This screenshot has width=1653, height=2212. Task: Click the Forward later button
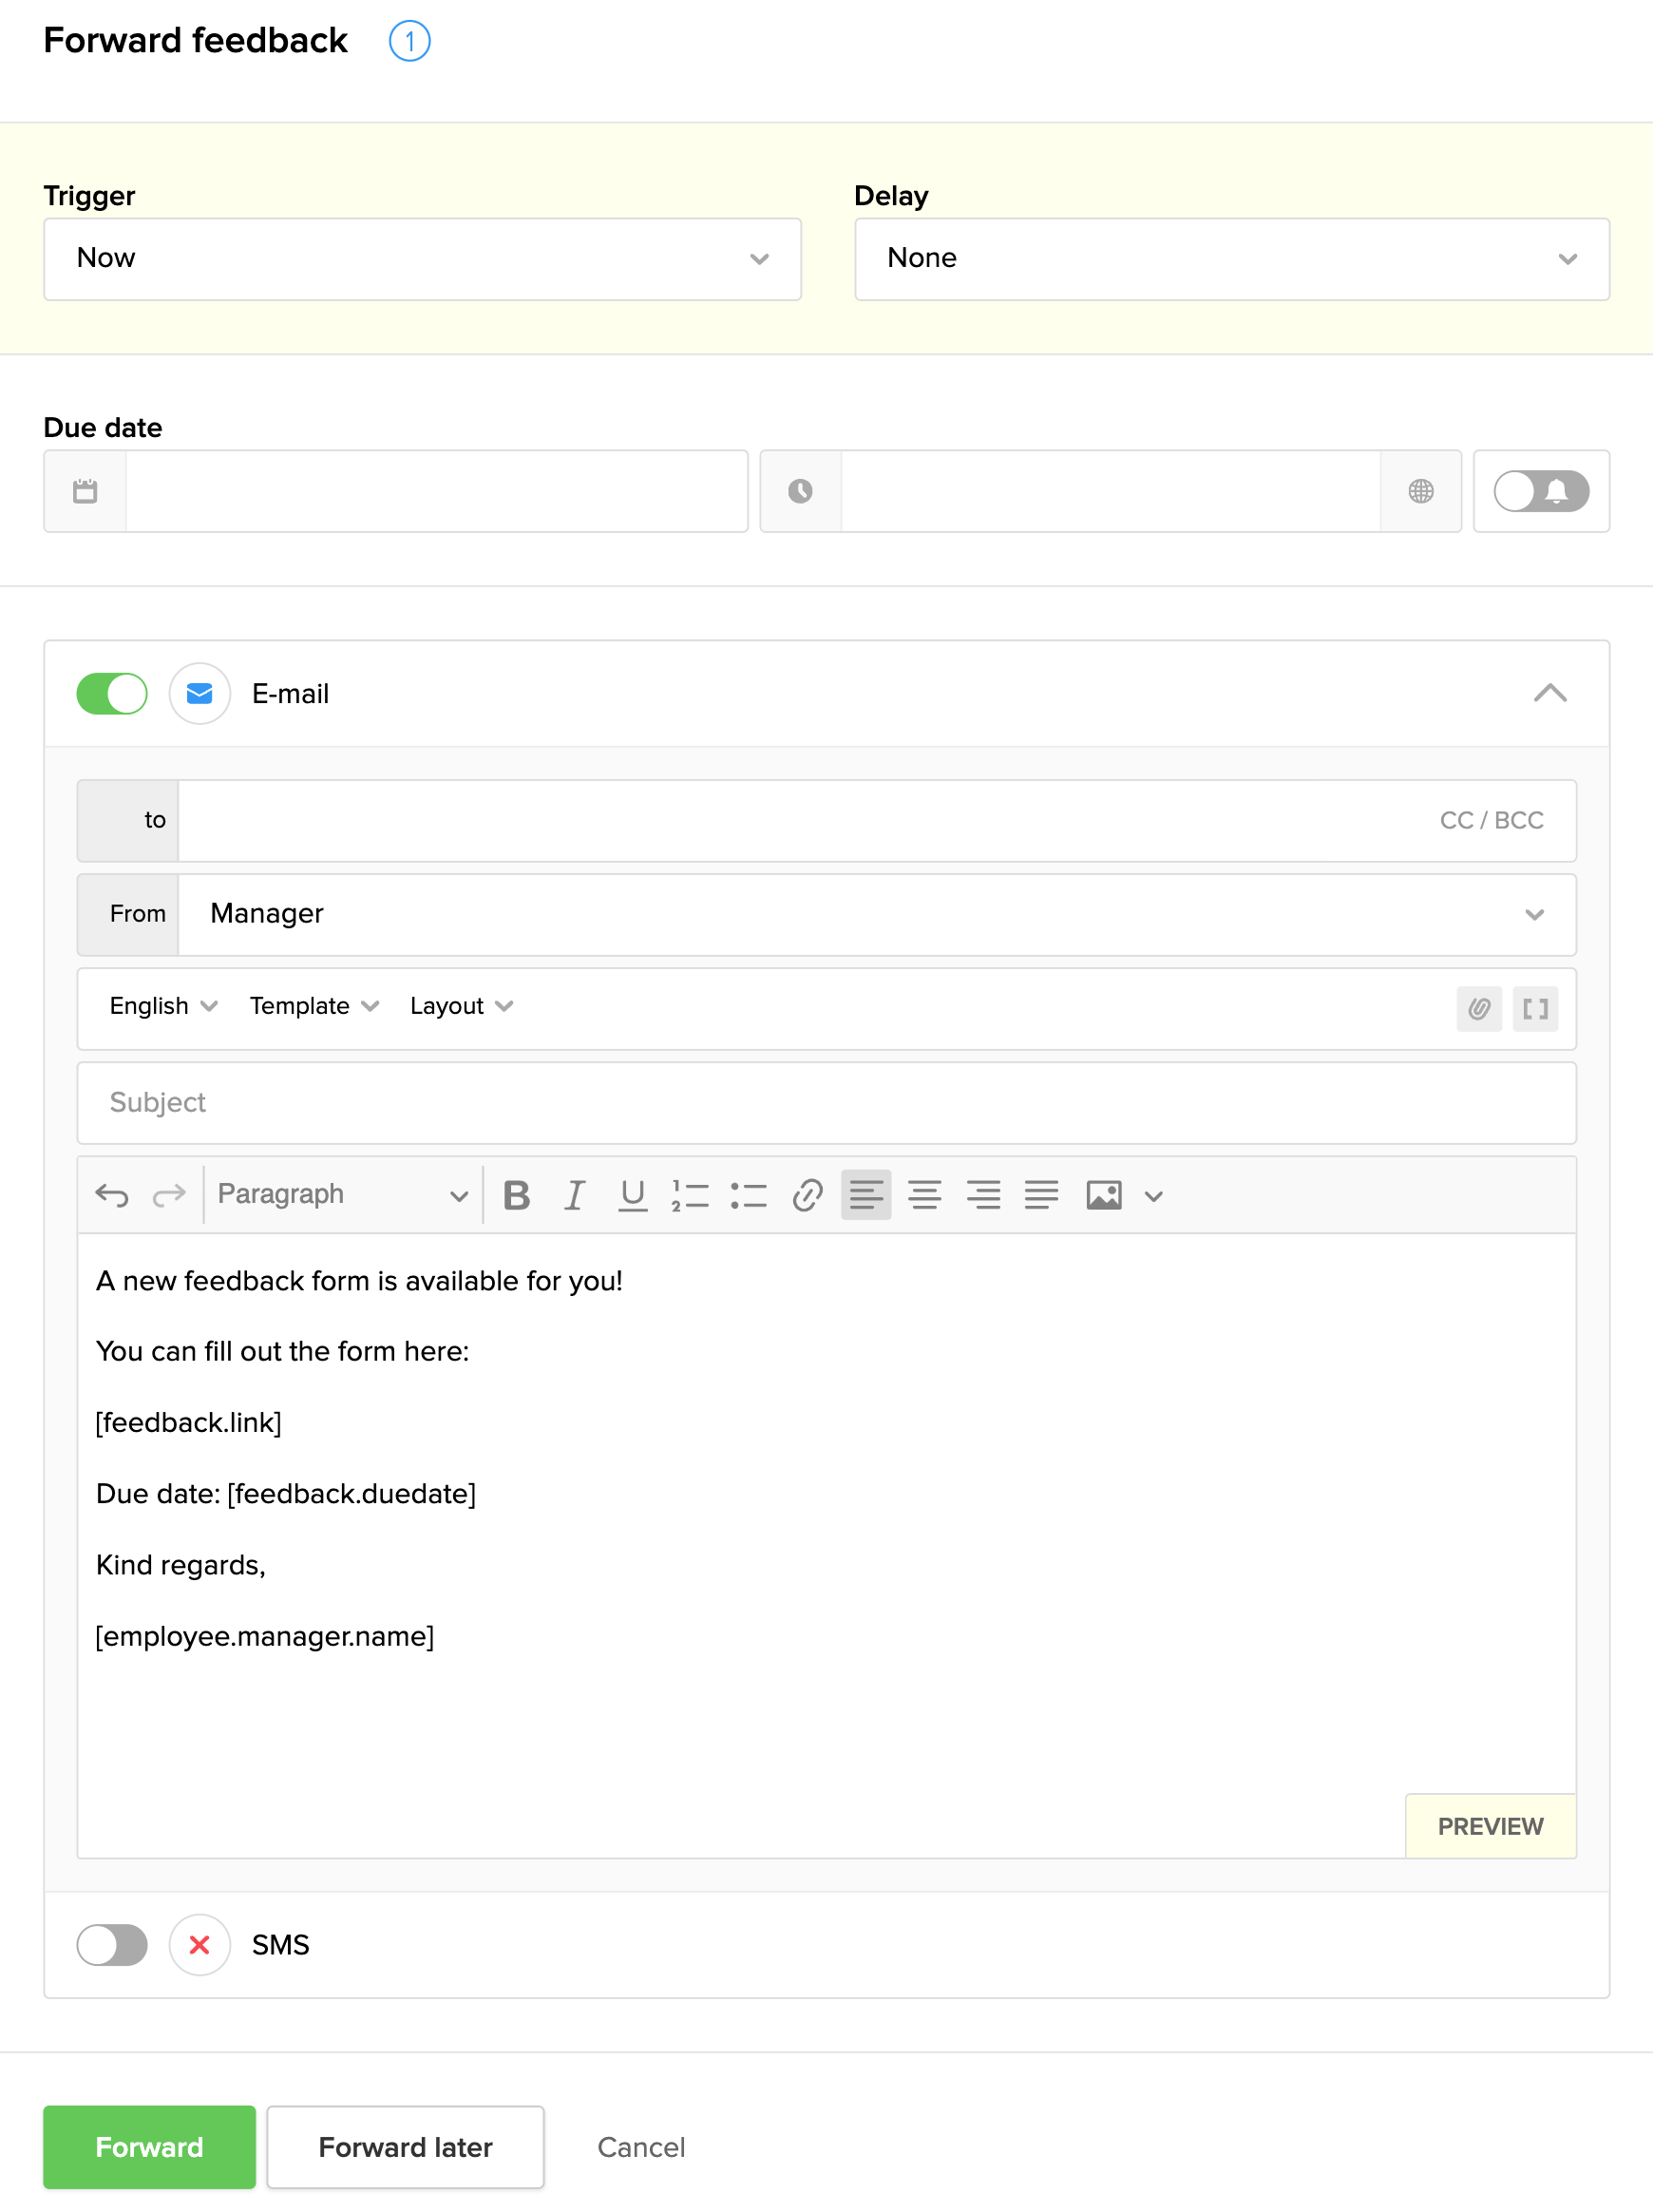405,2147
